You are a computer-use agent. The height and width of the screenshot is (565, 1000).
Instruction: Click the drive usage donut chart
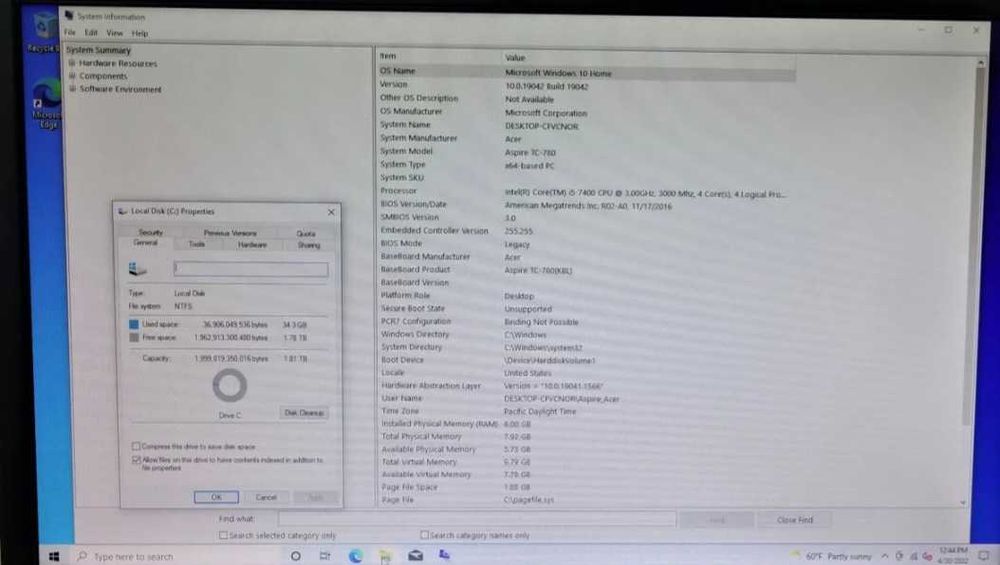pos(230,386)
